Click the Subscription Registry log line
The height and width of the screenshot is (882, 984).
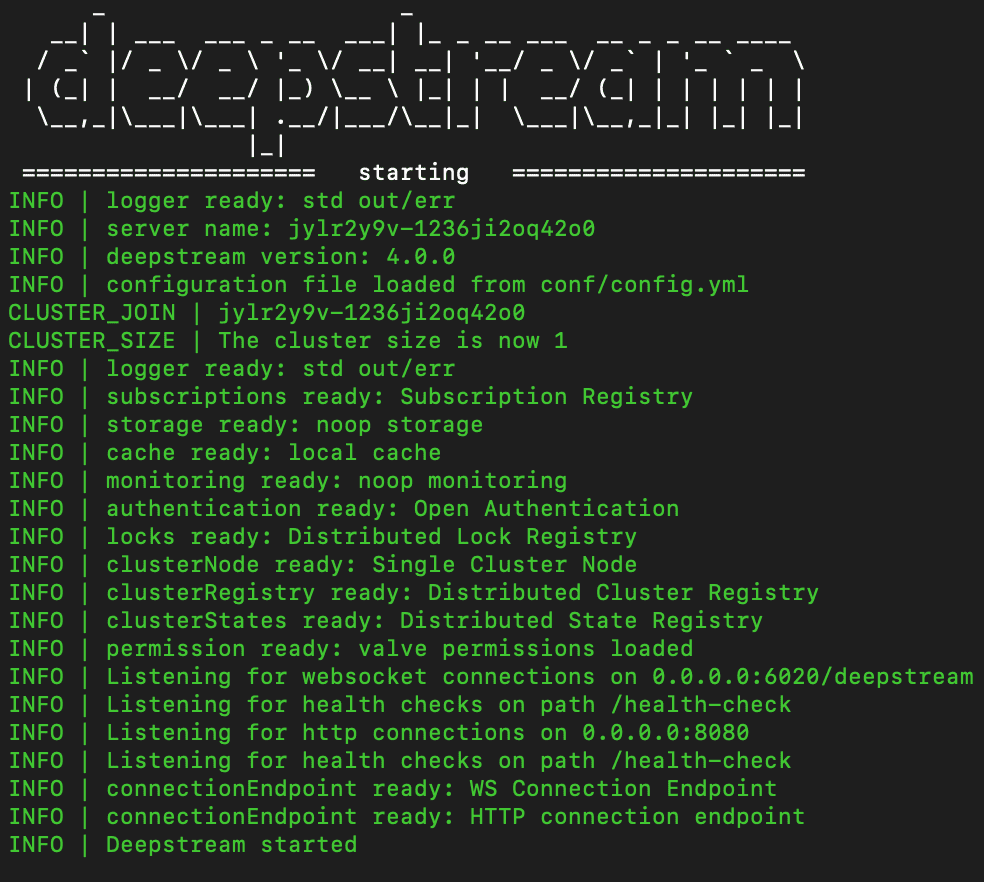351,397
